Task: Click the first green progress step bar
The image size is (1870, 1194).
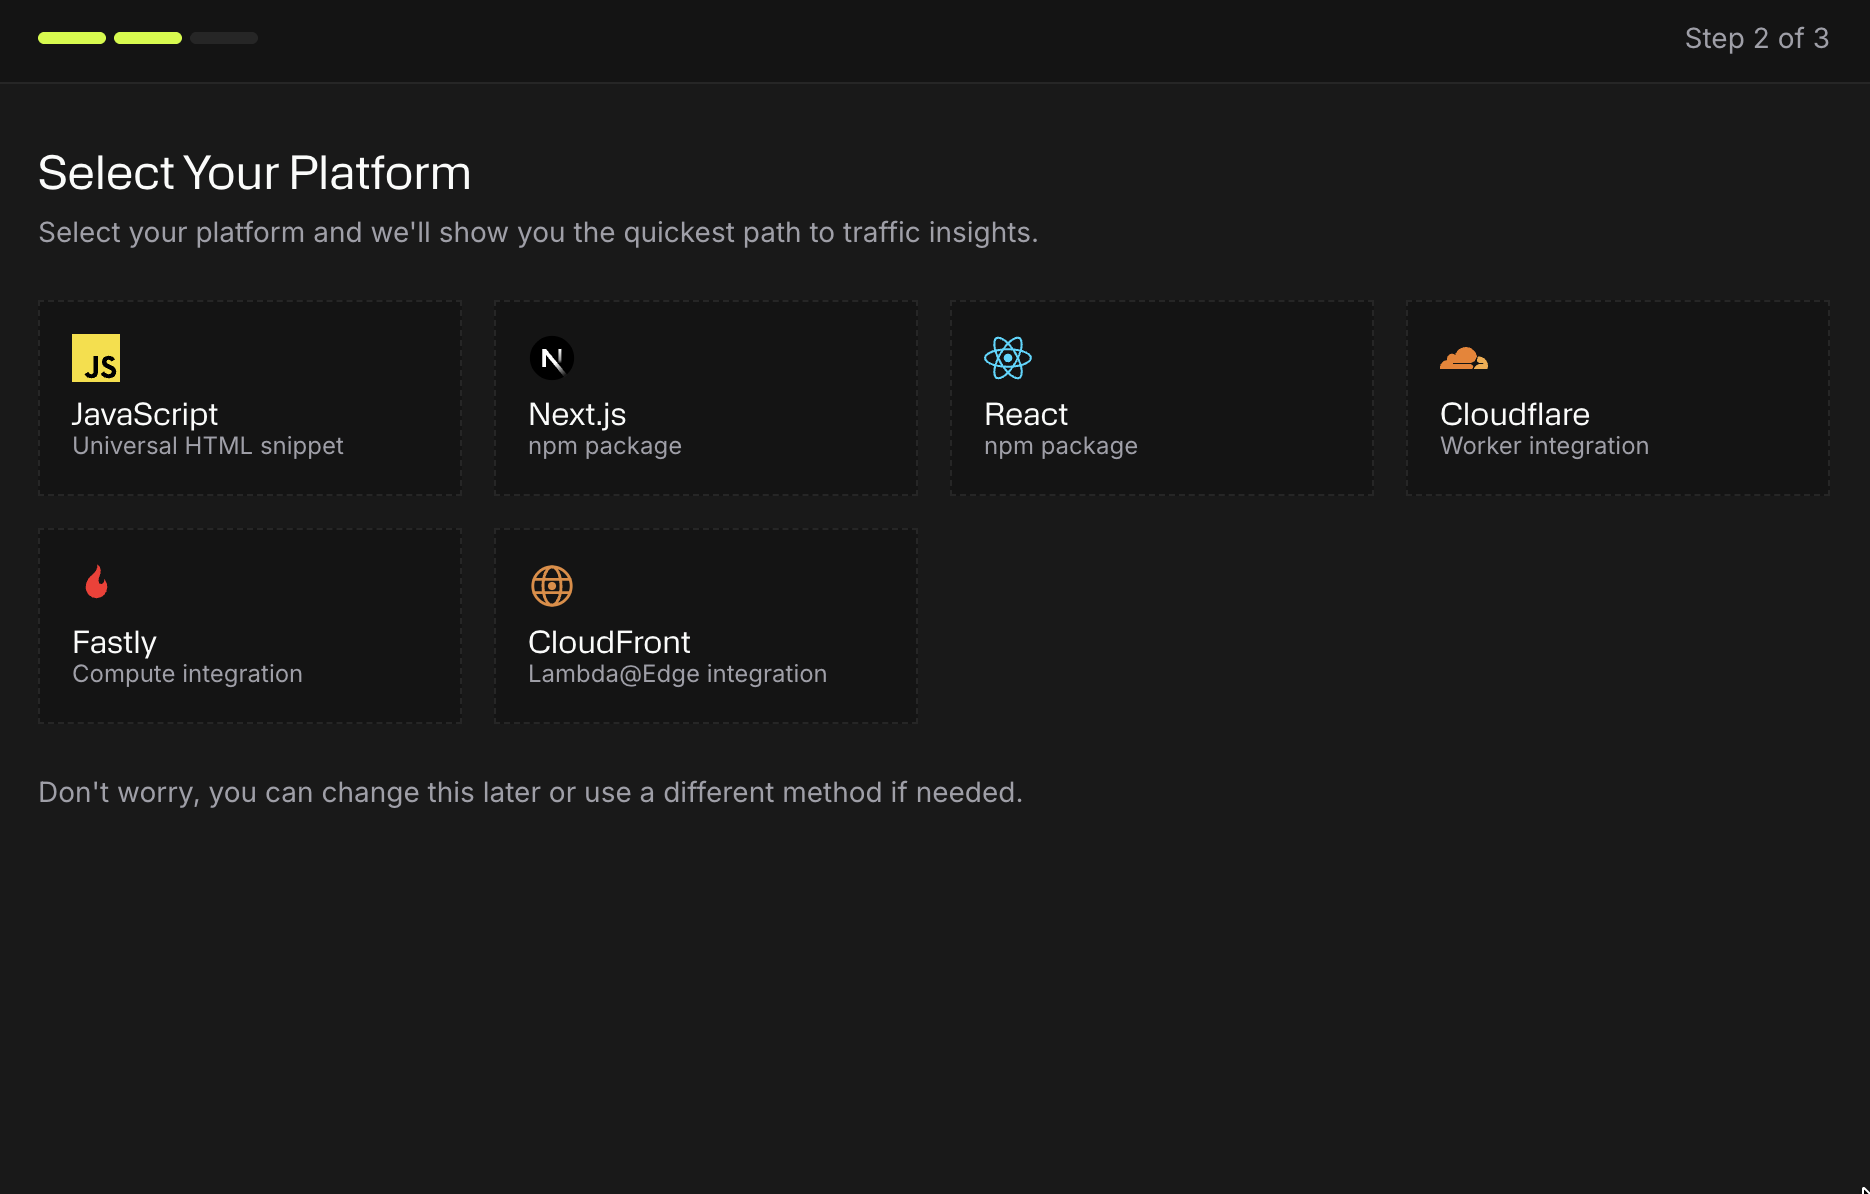Action: coord(72,38)
